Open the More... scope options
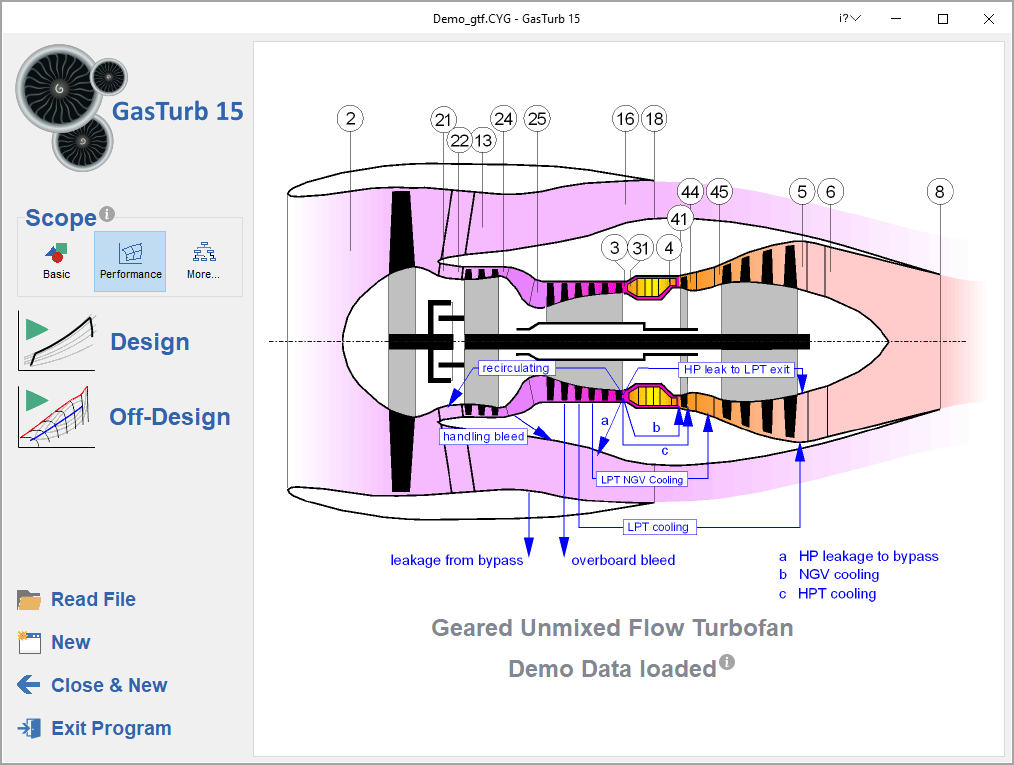 203,260
